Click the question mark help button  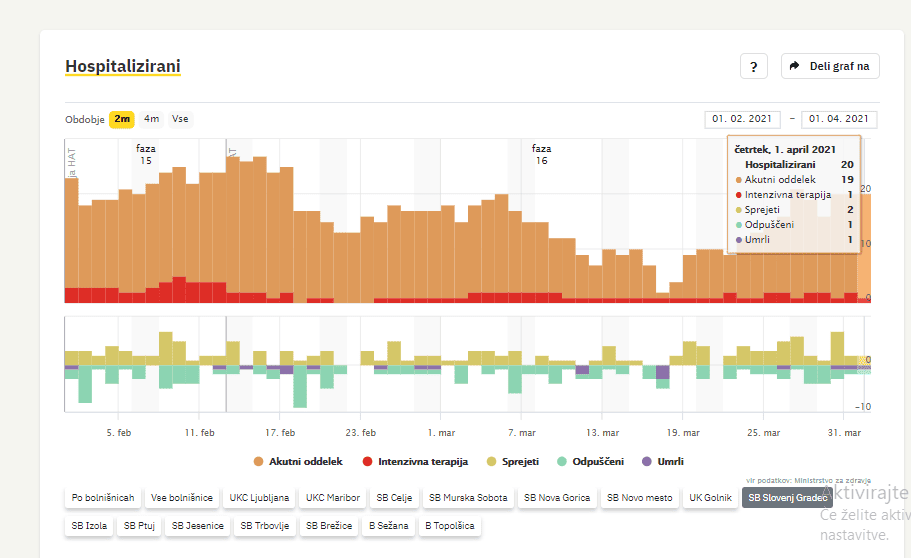click(754, 66)
